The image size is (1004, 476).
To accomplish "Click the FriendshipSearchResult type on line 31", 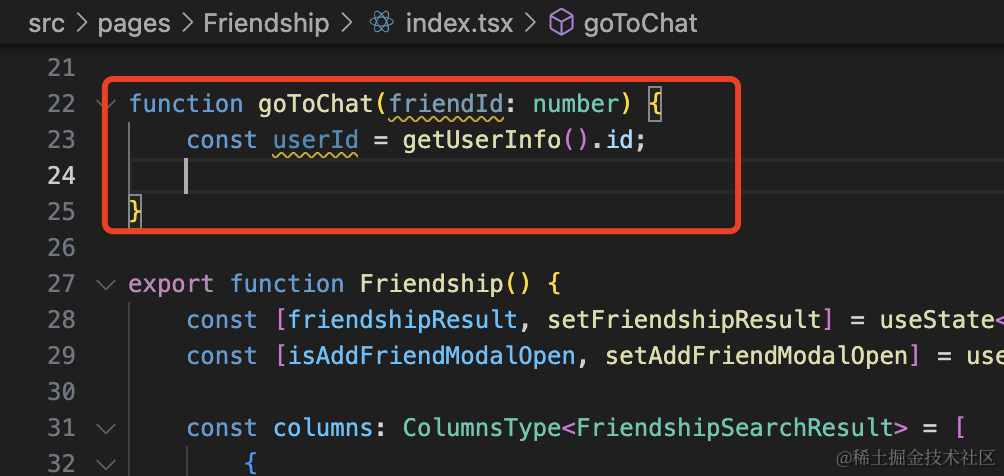I will [735, 428].
